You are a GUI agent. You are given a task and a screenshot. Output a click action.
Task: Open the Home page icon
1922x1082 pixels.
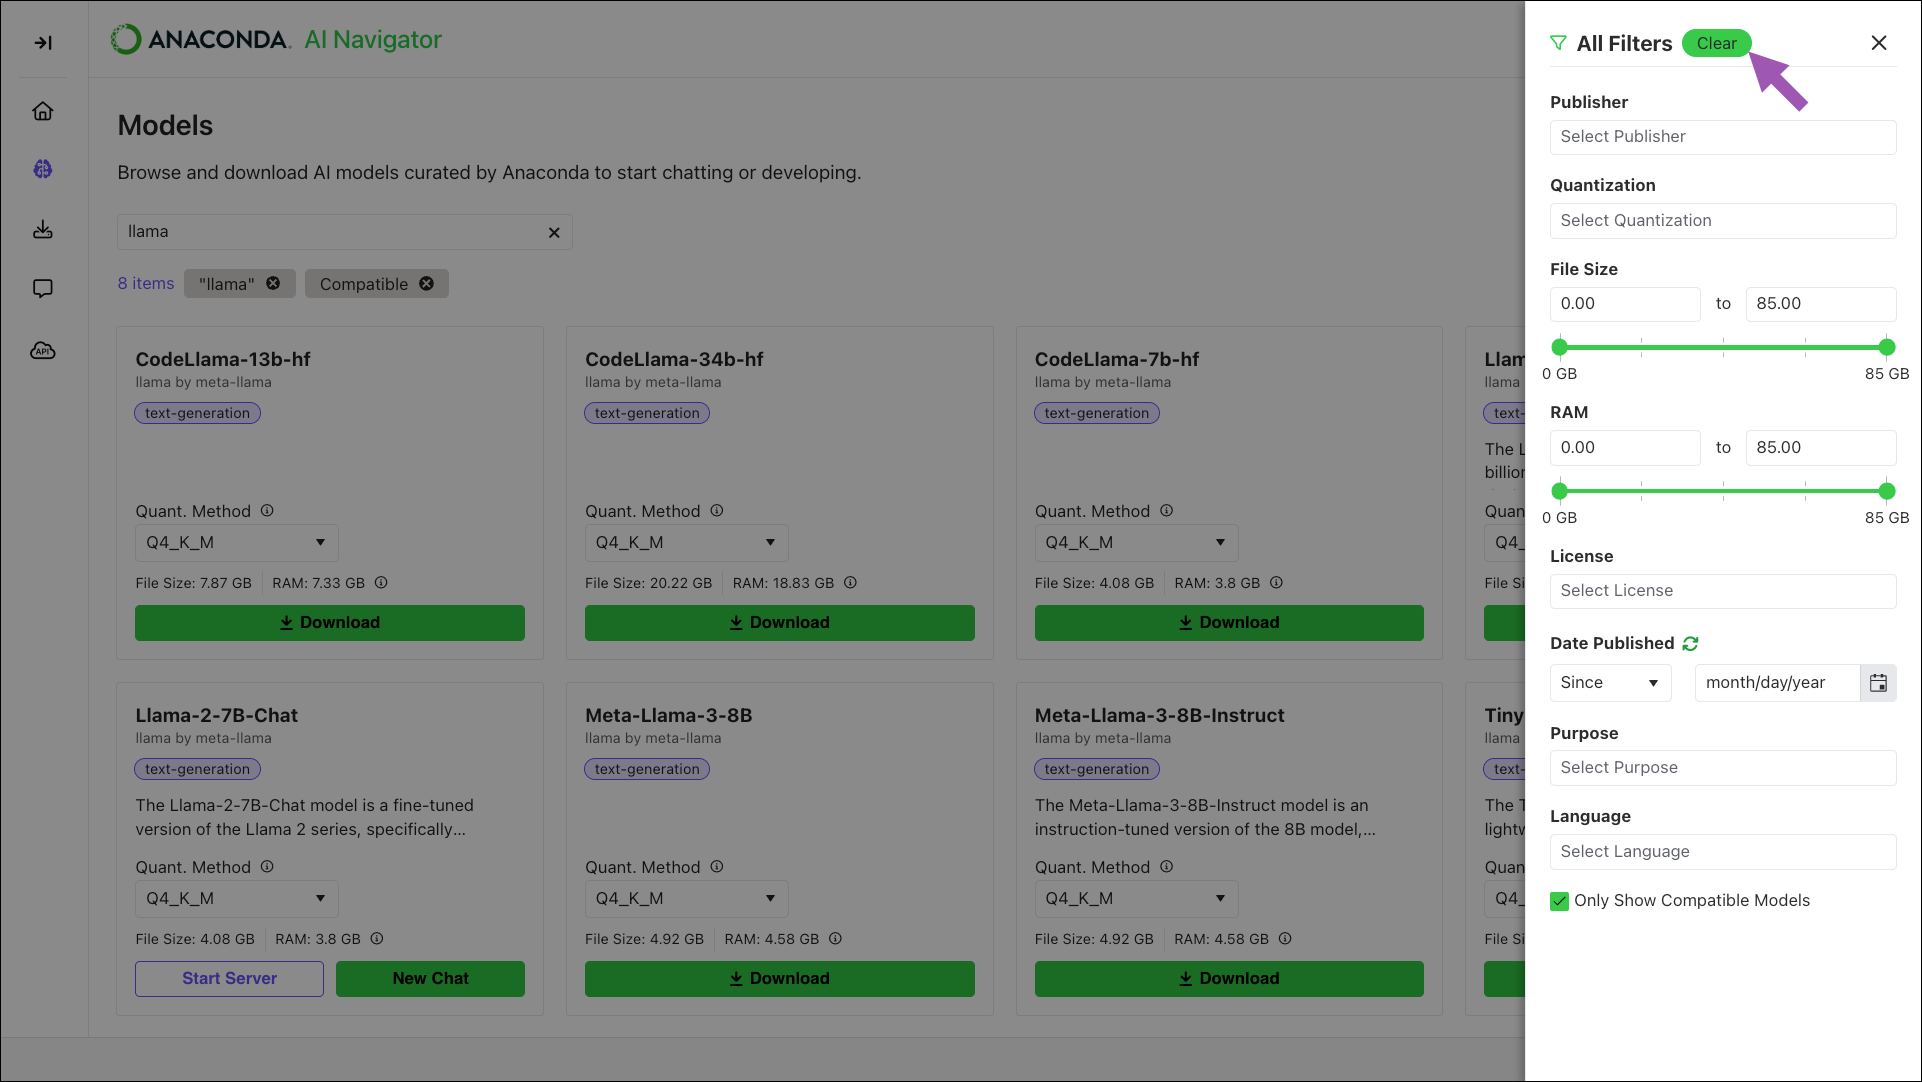[43, 111]
